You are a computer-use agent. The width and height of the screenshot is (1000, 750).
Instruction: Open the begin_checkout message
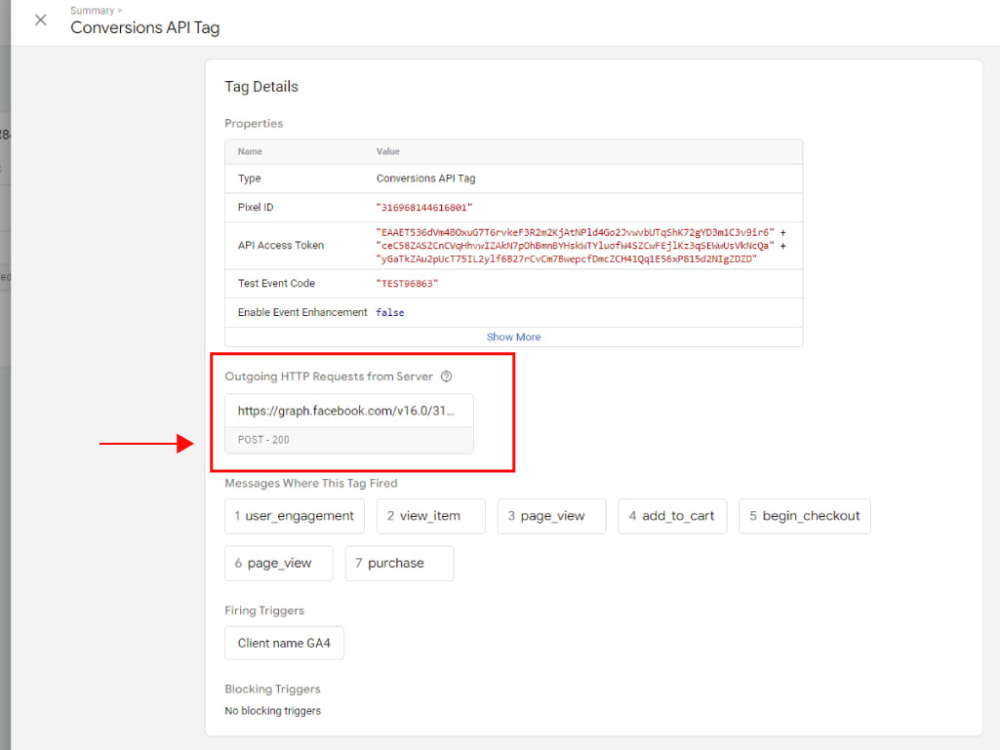[804, 516]
